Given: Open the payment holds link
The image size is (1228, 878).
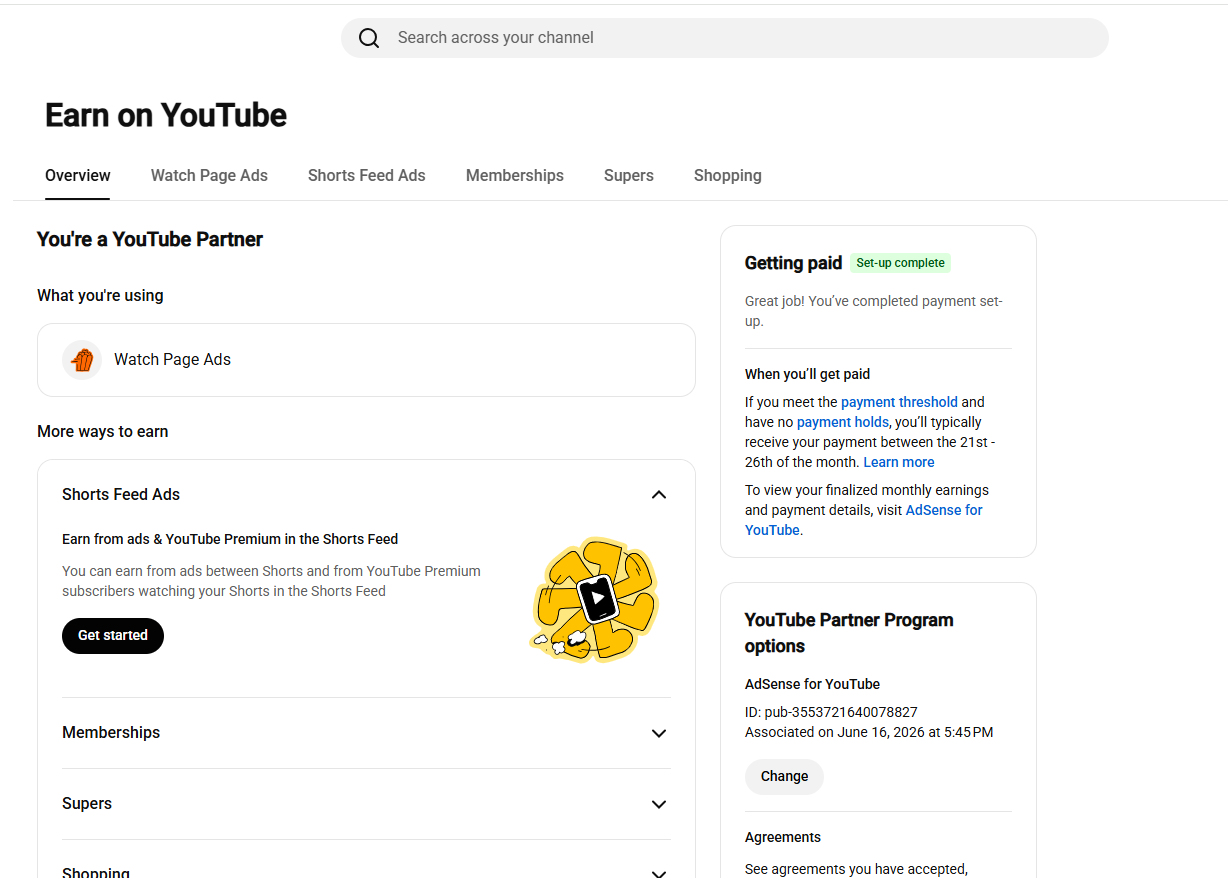Looking at the screenshot, I should (843, 422).
